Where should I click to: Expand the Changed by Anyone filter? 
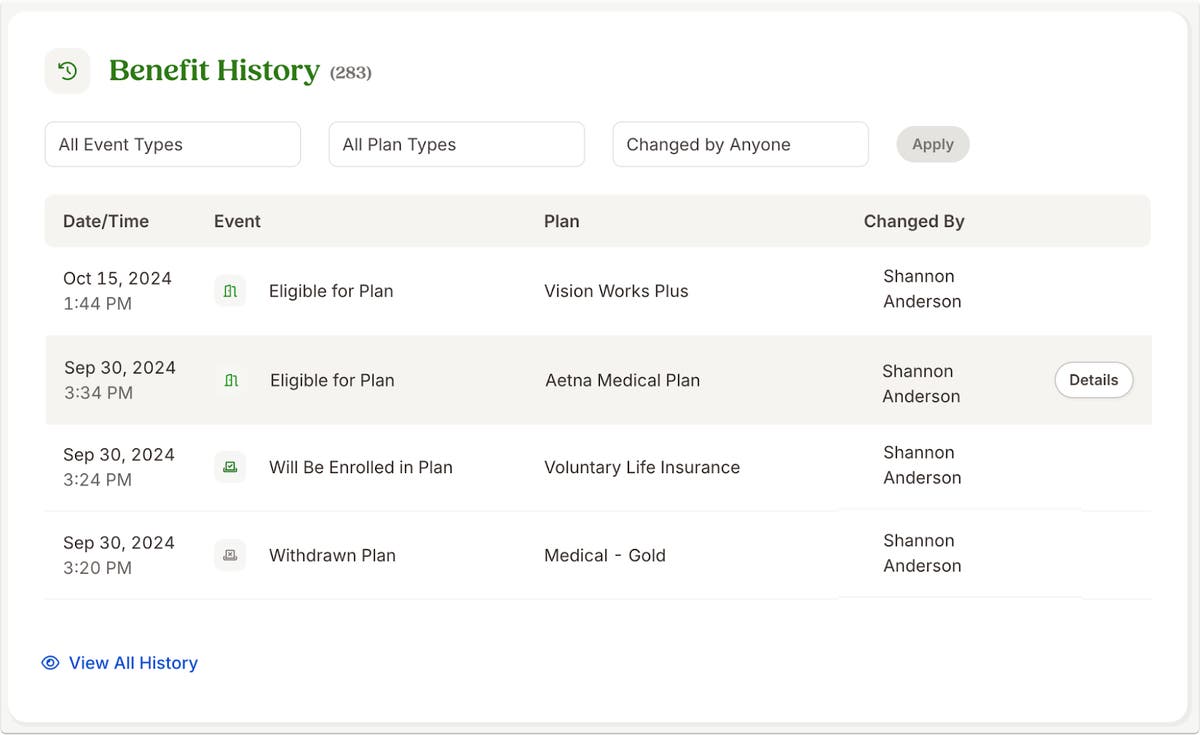click(740, 144)
